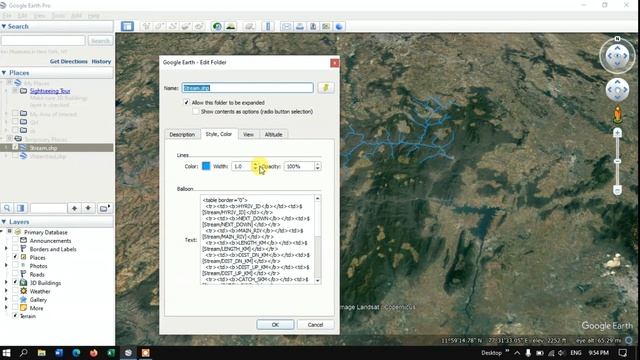Show historical imagery clock icon in toolbar
Image resolution: width=640 pixels, height=360 pixels.
pyautogui.click(x=217, y=27)
